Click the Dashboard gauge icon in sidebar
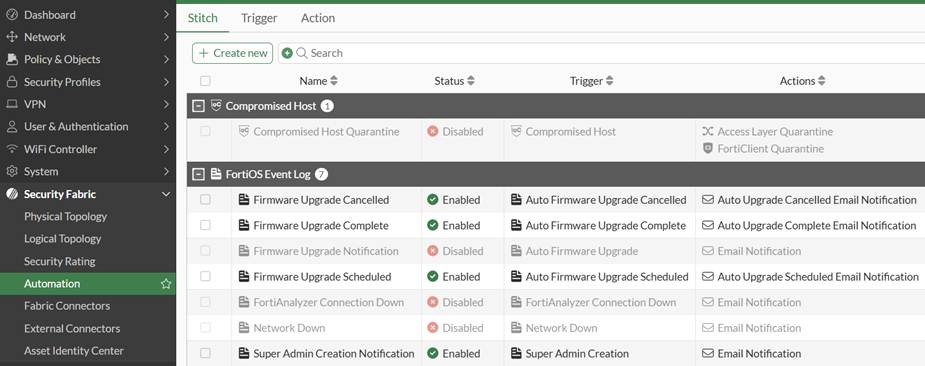The width and height of the screenshot is (925, 366). 11,15
